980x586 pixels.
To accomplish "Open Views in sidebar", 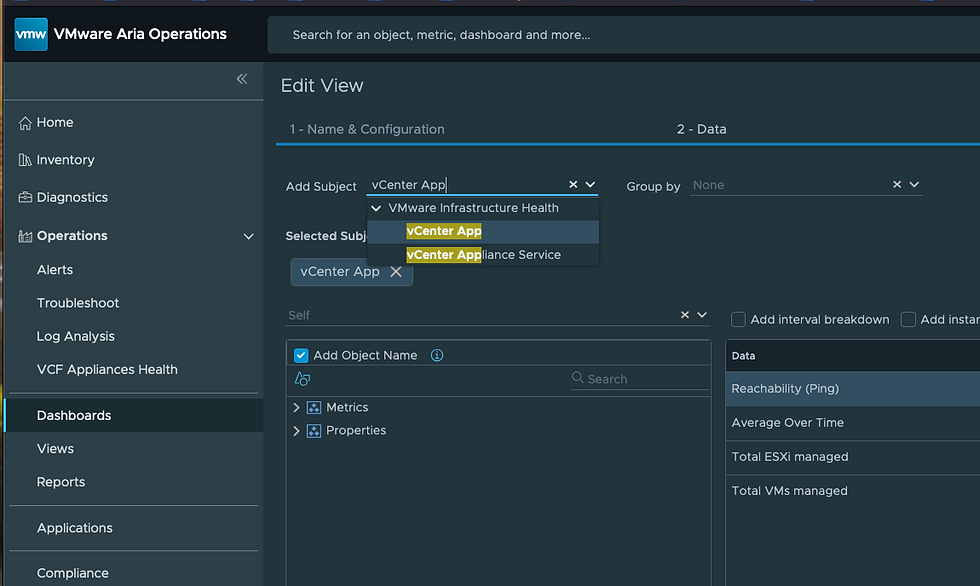I will tap(55, 449).
